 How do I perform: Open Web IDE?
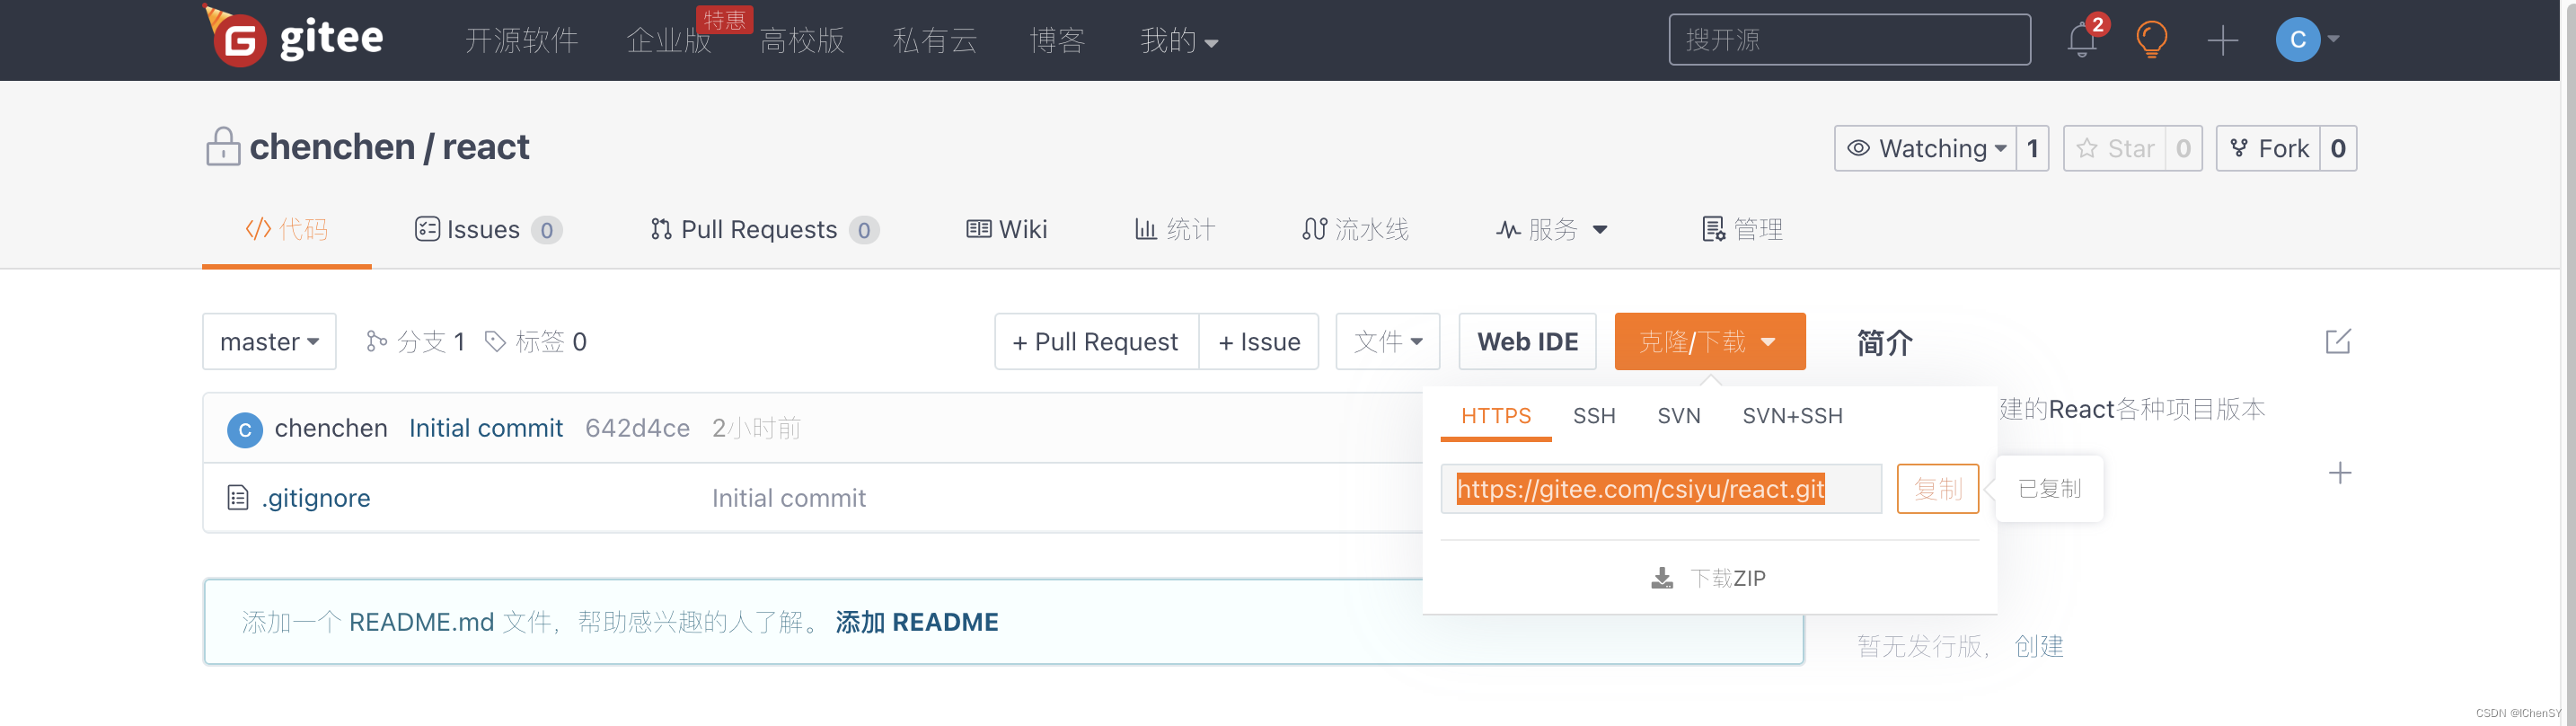pos(1527,341)
